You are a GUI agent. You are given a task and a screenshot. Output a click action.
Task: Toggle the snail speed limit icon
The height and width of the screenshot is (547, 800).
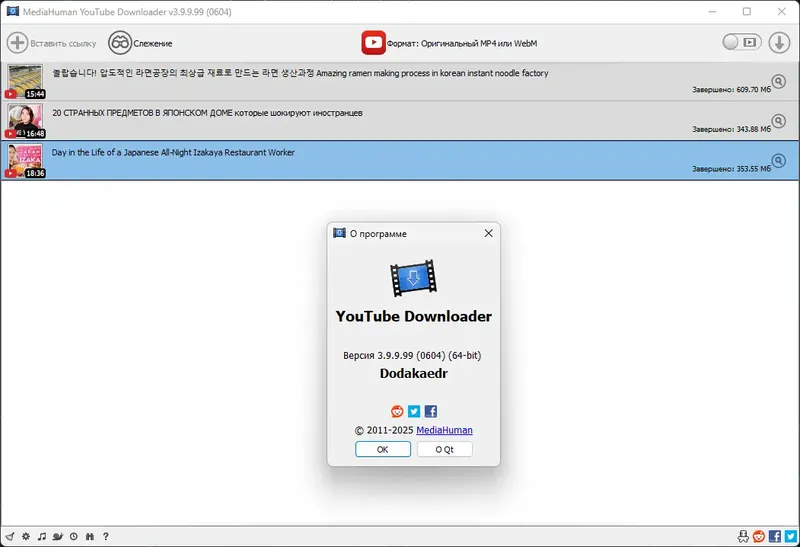(x=58, y=536)
